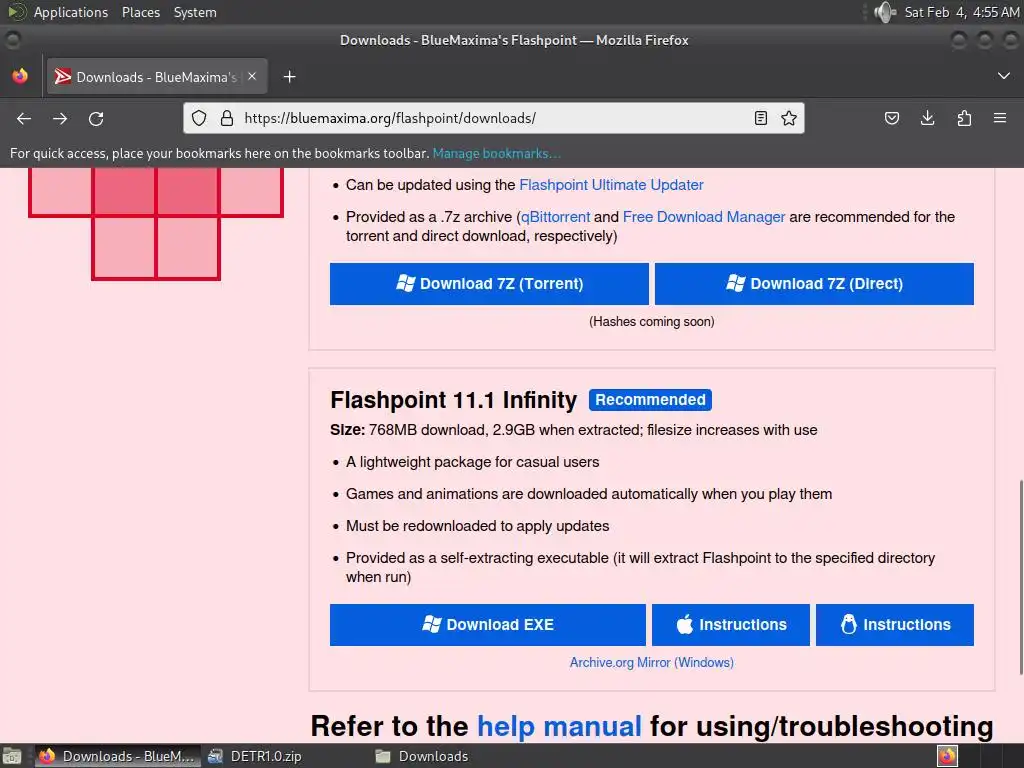Image resolution: width=1024 pixels, height=768 pixels.
Task: Click the date and time clock
Action: tap(961, 12)
